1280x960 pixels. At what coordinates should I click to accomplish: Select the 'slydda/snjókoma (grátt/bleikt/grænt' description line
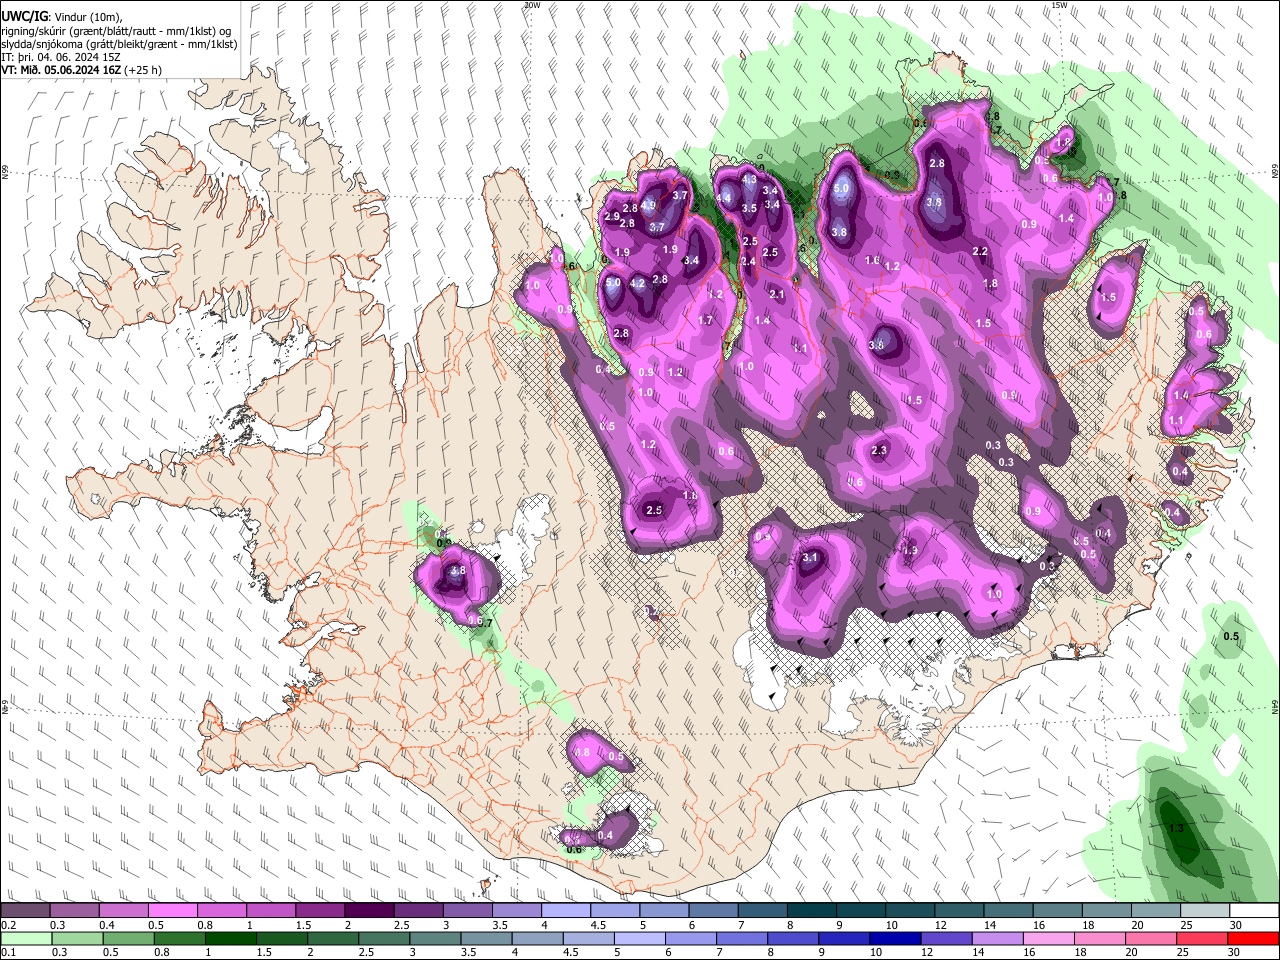pyautogui.click(x=119, y=44)
